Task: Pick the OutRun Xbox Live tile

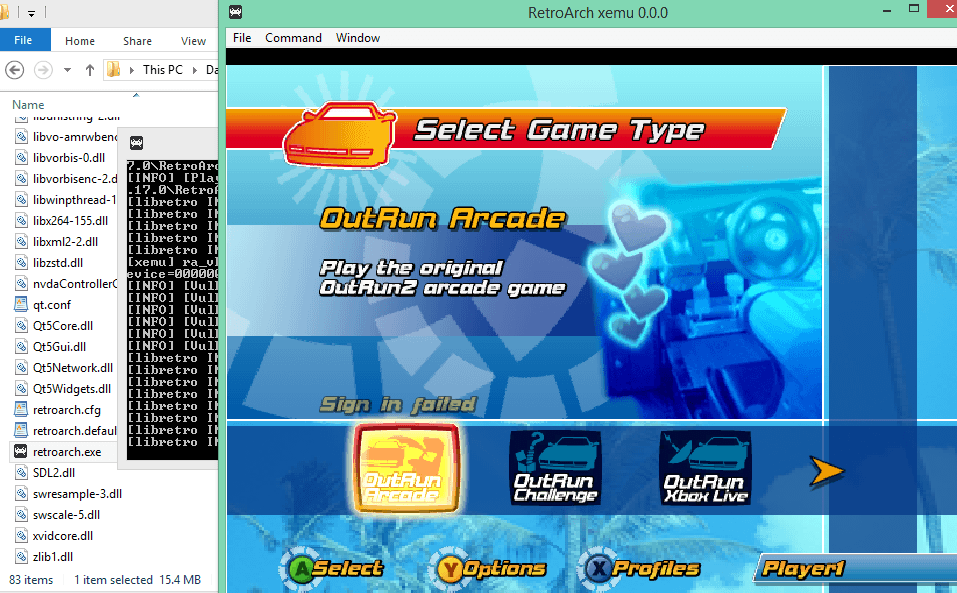Action: (704, 468)
